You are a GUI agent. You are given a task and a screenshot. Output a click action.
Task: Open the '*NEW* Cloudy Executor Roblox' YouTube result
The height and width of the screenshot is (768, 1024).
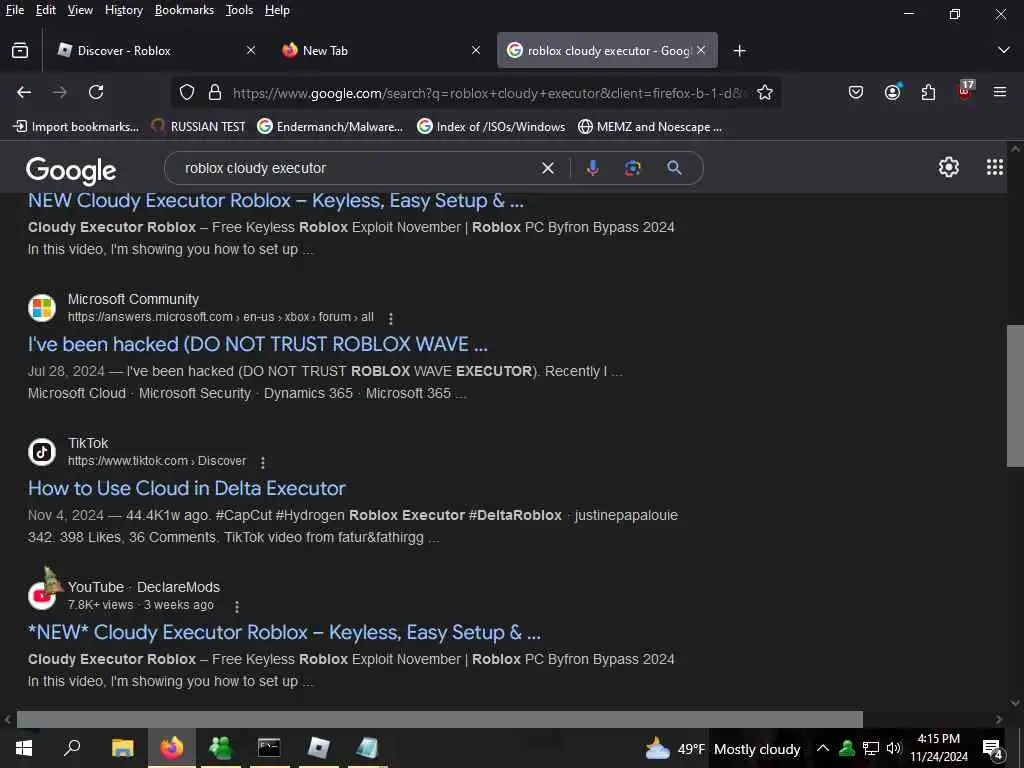tap(285, 632)
